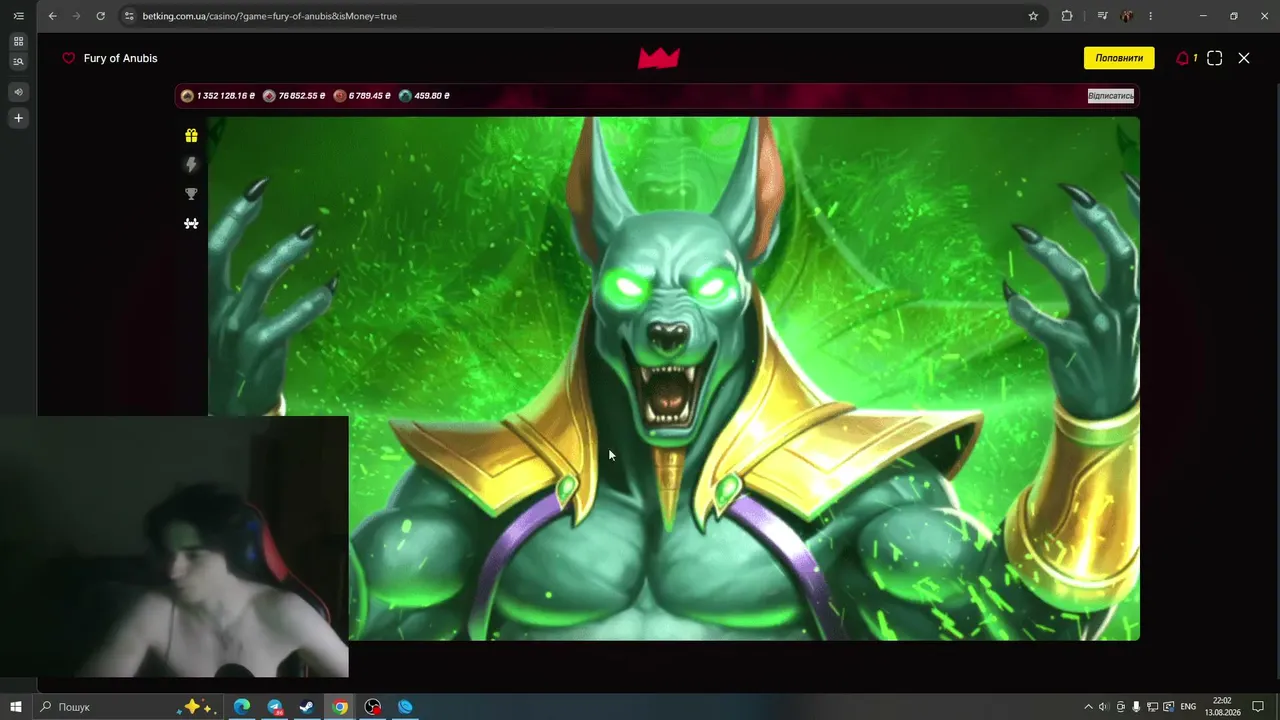Reload the betking page
1280x720 pixels.
[x=101, y=16]
